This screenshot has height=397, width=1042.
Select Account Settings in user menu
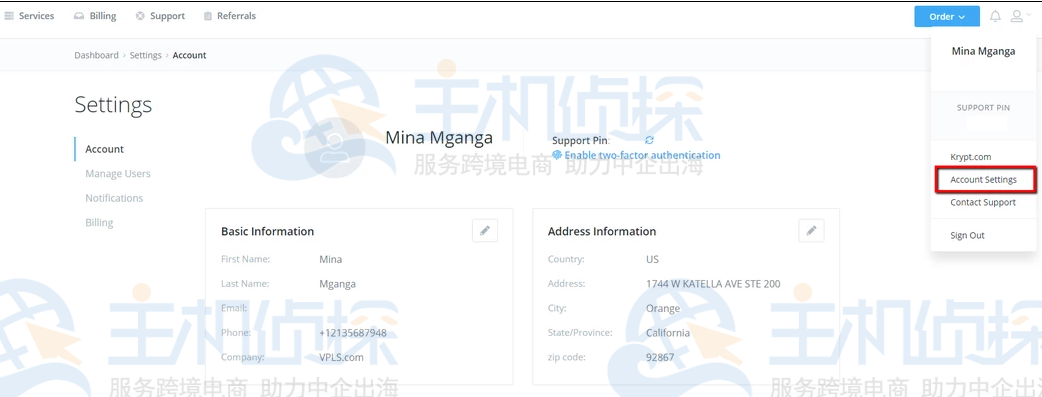coord(983,180)
